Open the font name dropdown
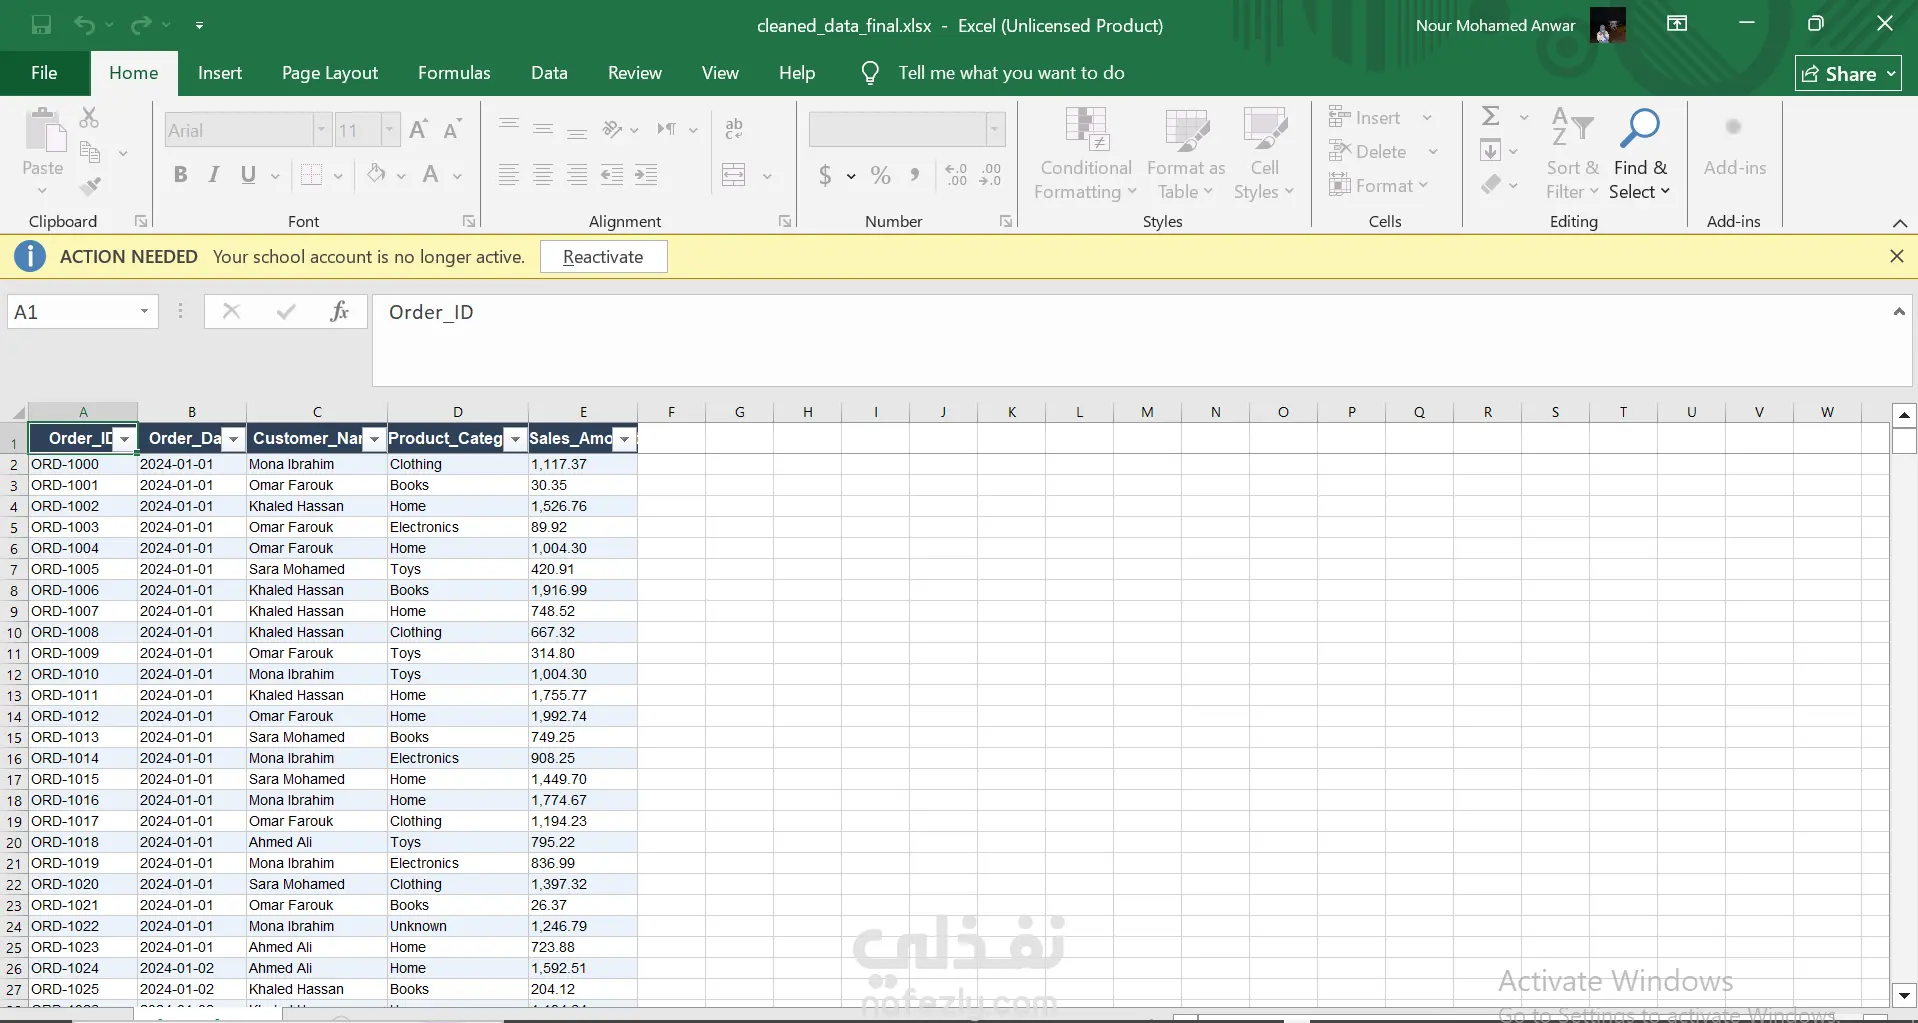Viewport: 1918px width, 1023px height. 321,130
